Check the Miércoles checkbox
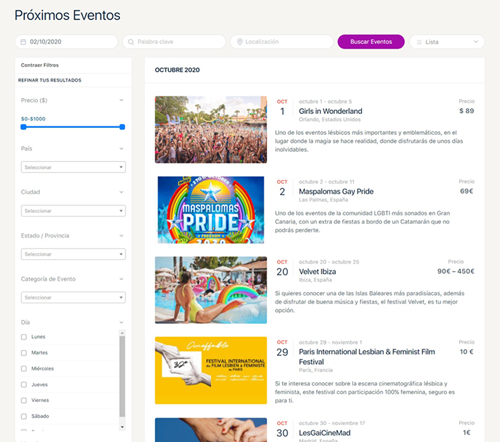Image resolution: width=500 pixels, height=442 pixels. click(x=24, y=369)
